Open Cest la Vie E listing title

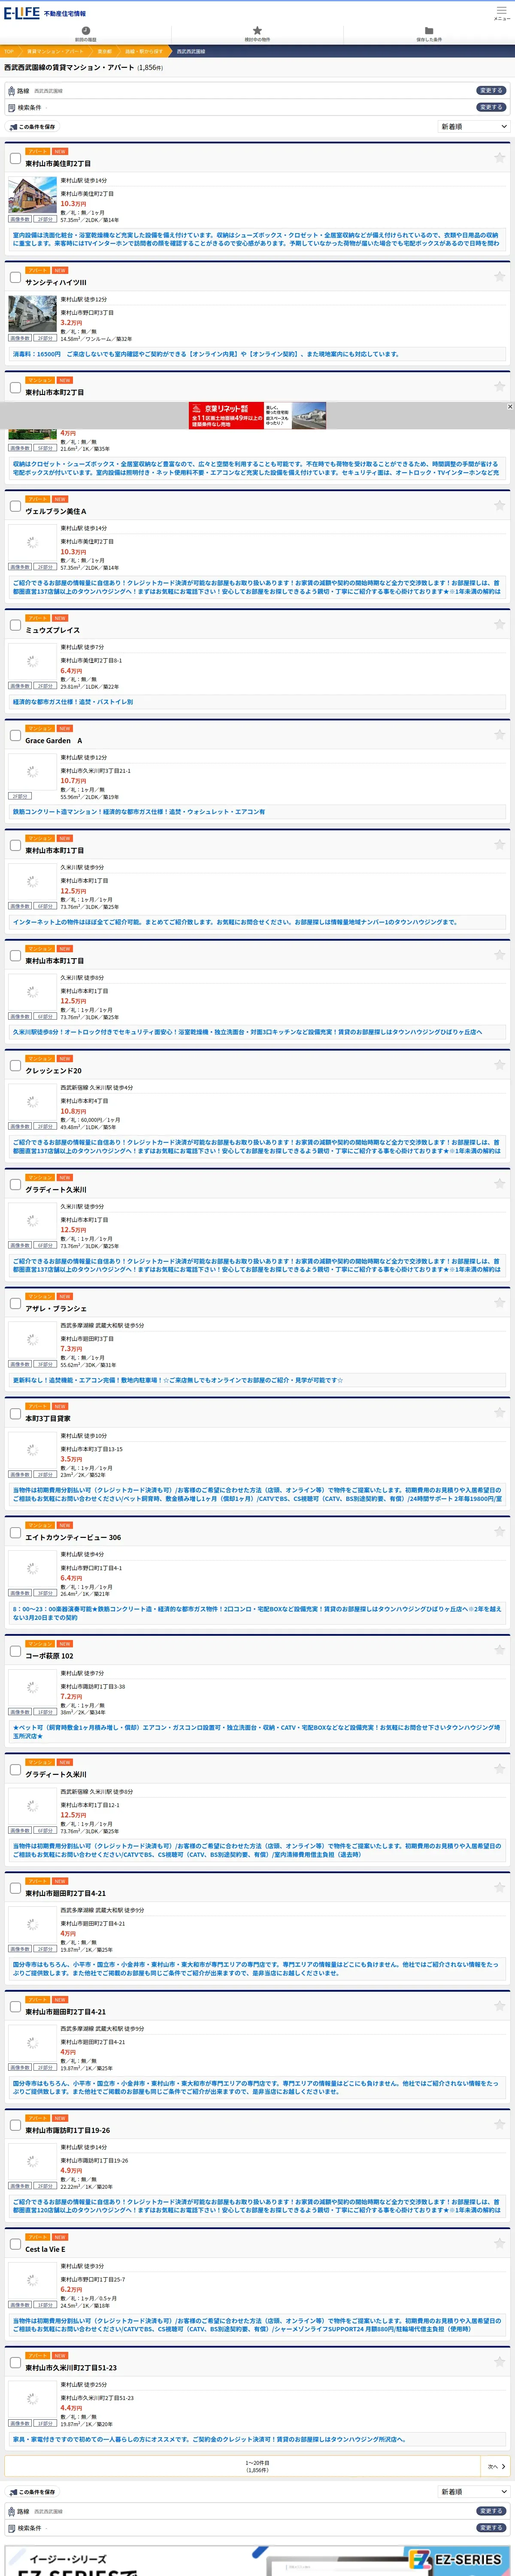45,2249
